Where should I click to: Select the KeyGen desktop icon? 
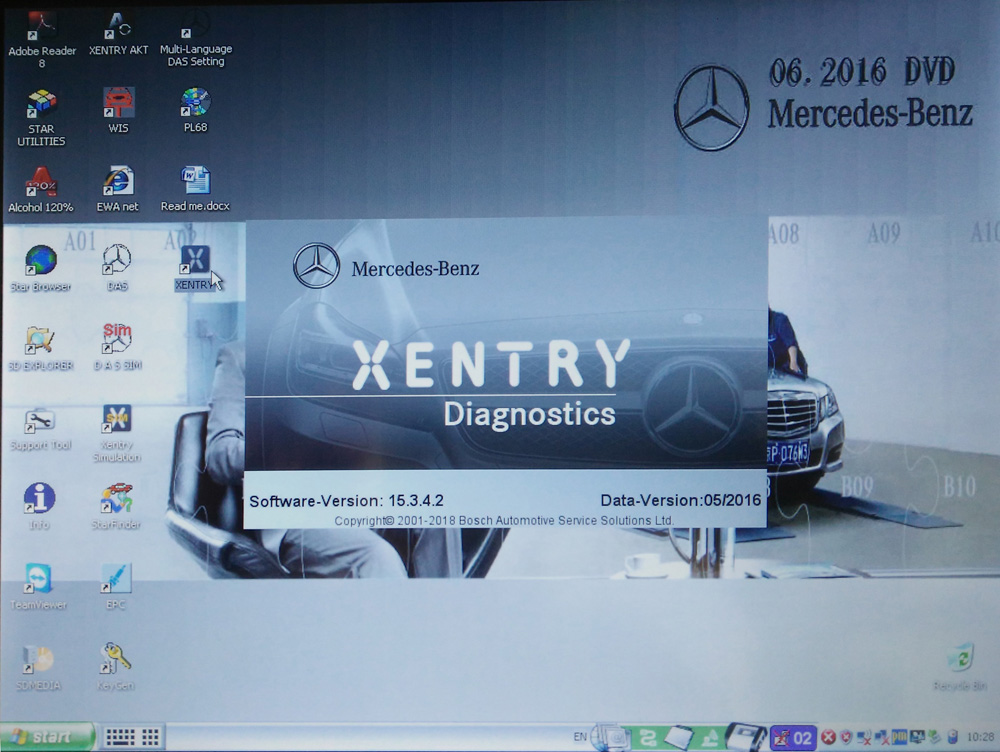(115, 668)
